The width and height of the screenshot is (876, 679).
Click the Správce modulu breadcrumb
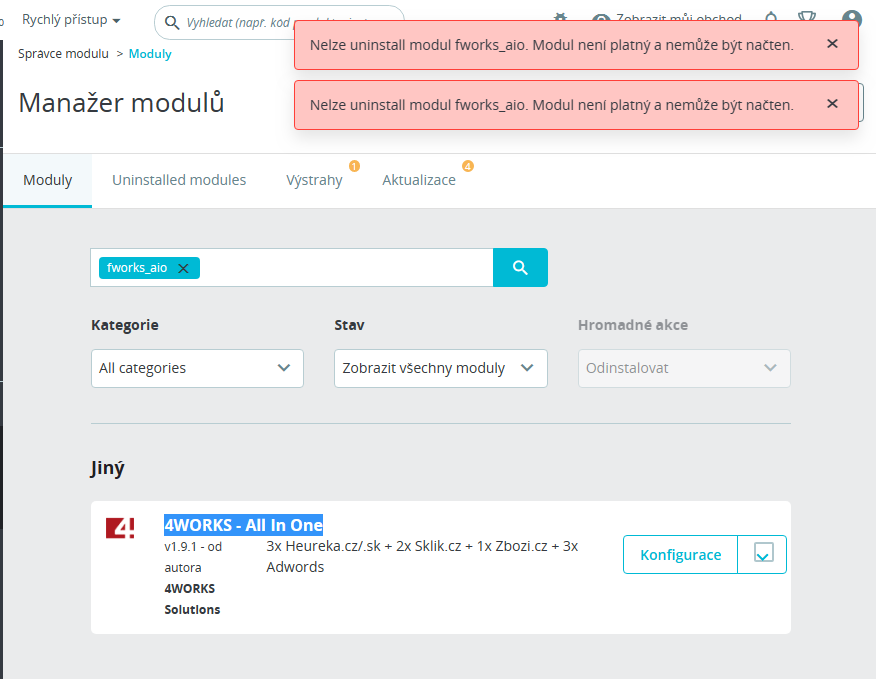(x=63, y=54)
